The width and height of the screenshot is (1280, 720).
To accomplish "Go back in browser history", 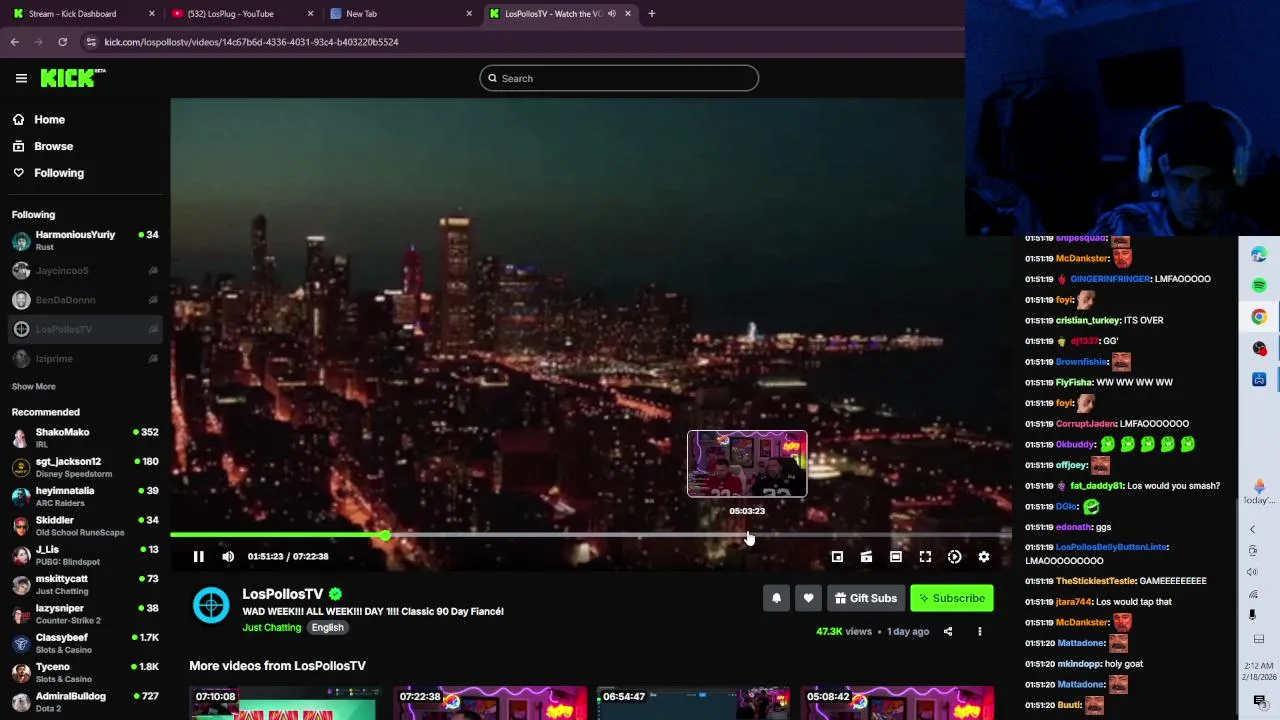I will 14,42.
